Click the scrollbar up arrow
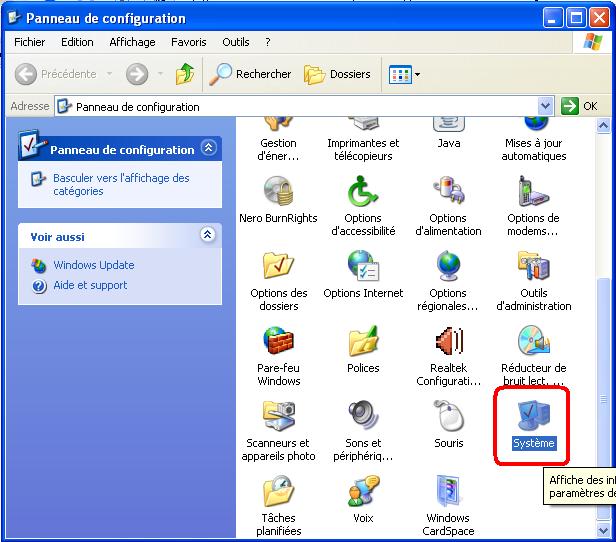This screenshot has height=542, width=616. click(603, 126)
